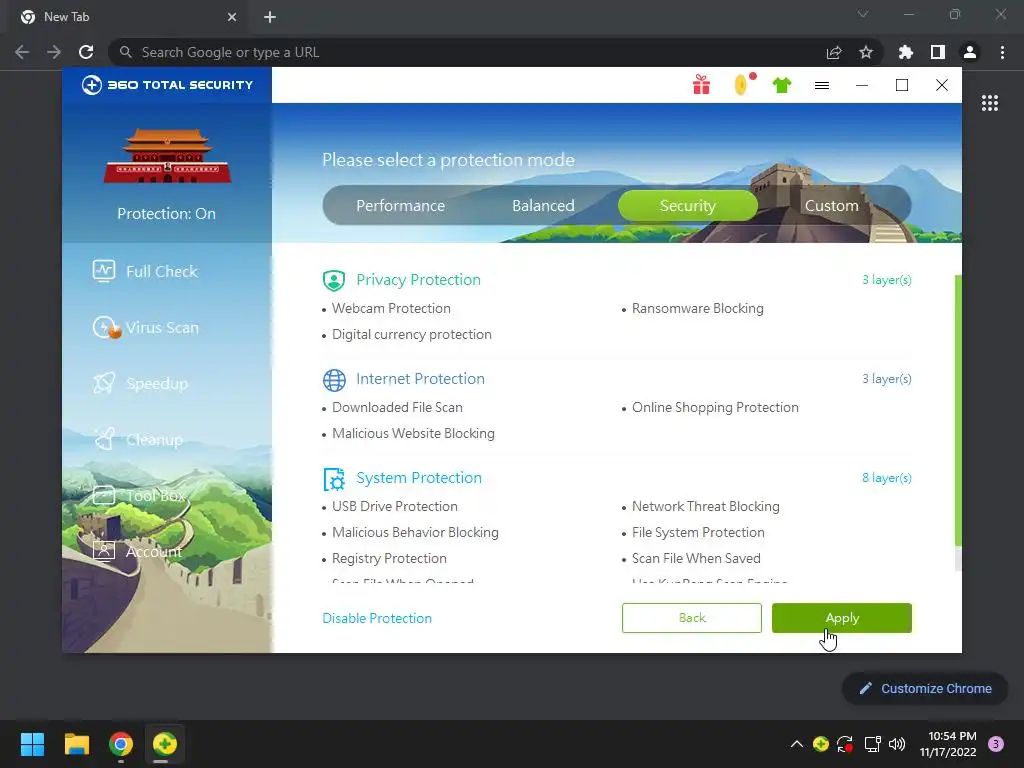Screen dimensions: 1024x768
Task: Click Customize Chrome button
Action: (x=925, y=688)
